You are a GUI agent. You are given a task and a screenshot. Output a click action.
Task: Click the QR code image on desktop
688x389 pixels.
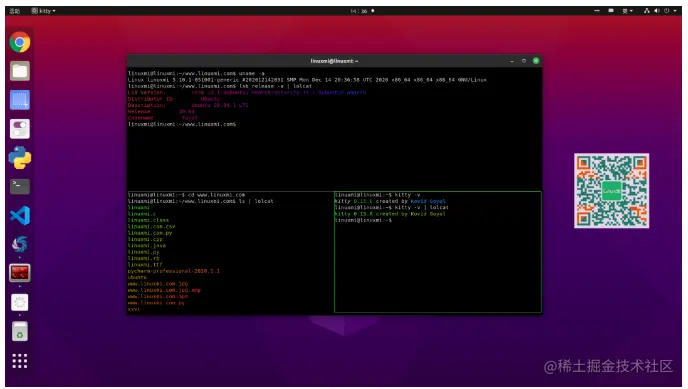612,191
